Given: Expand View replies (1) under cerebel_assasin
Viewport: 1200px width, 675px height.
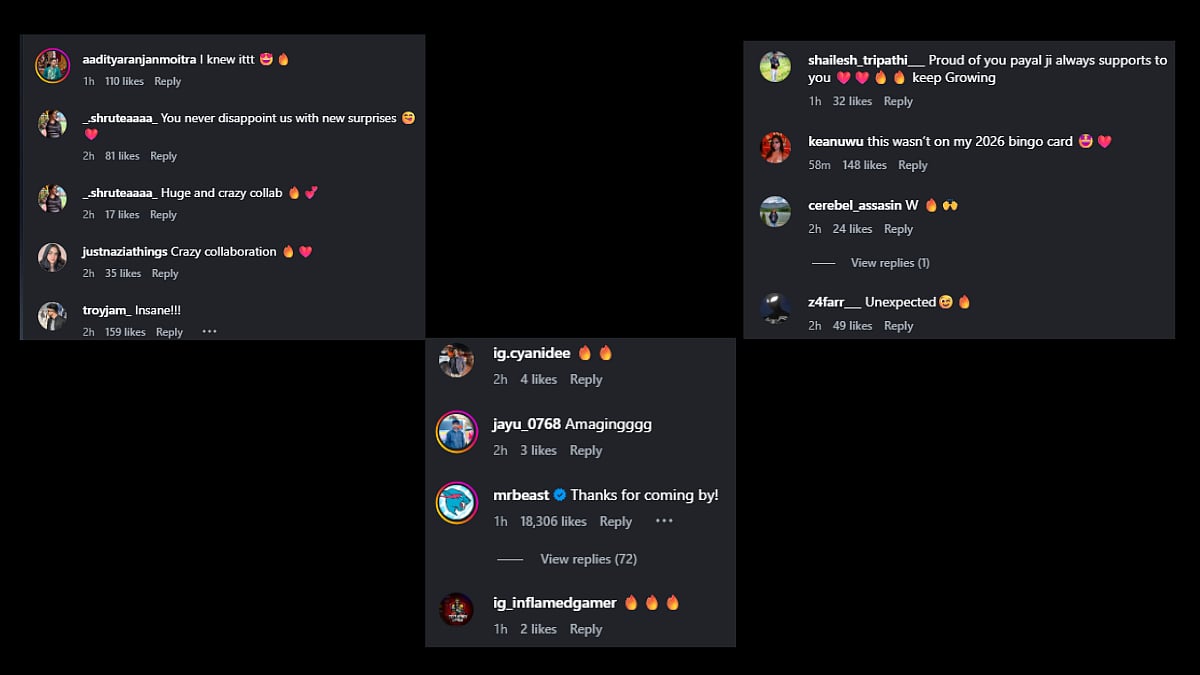Looking at the screenshot, I should (890, 263).
